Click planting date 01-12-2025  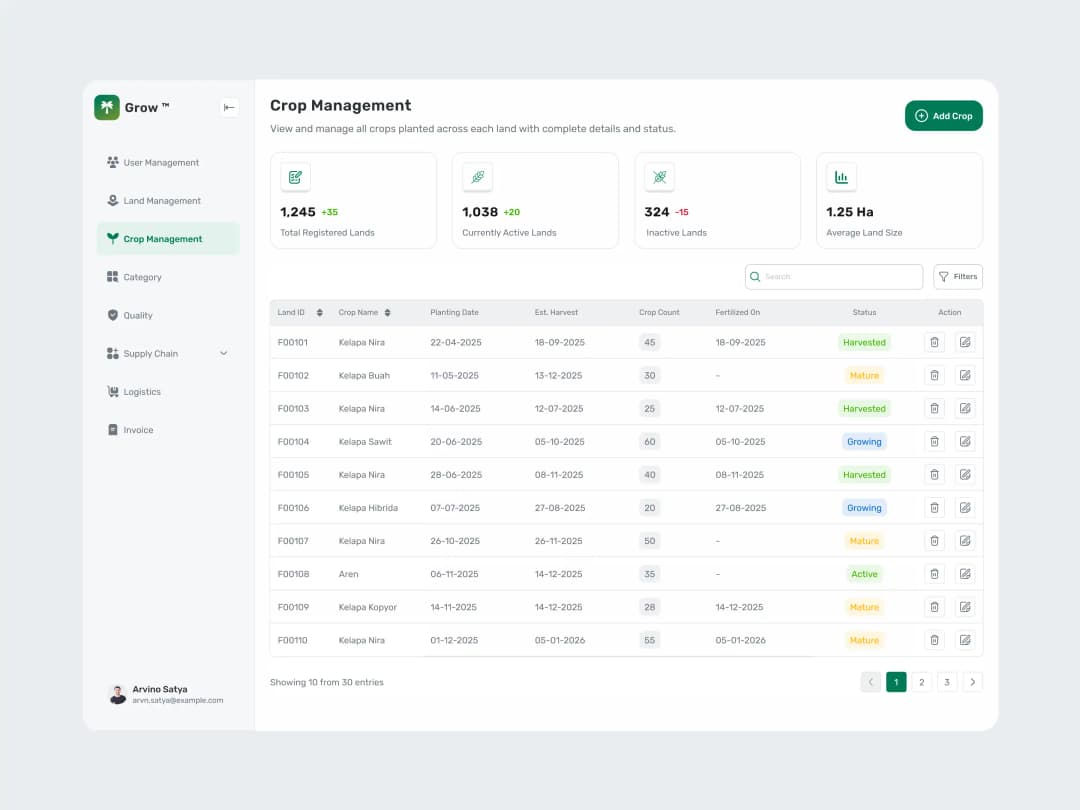coord(455,640)
